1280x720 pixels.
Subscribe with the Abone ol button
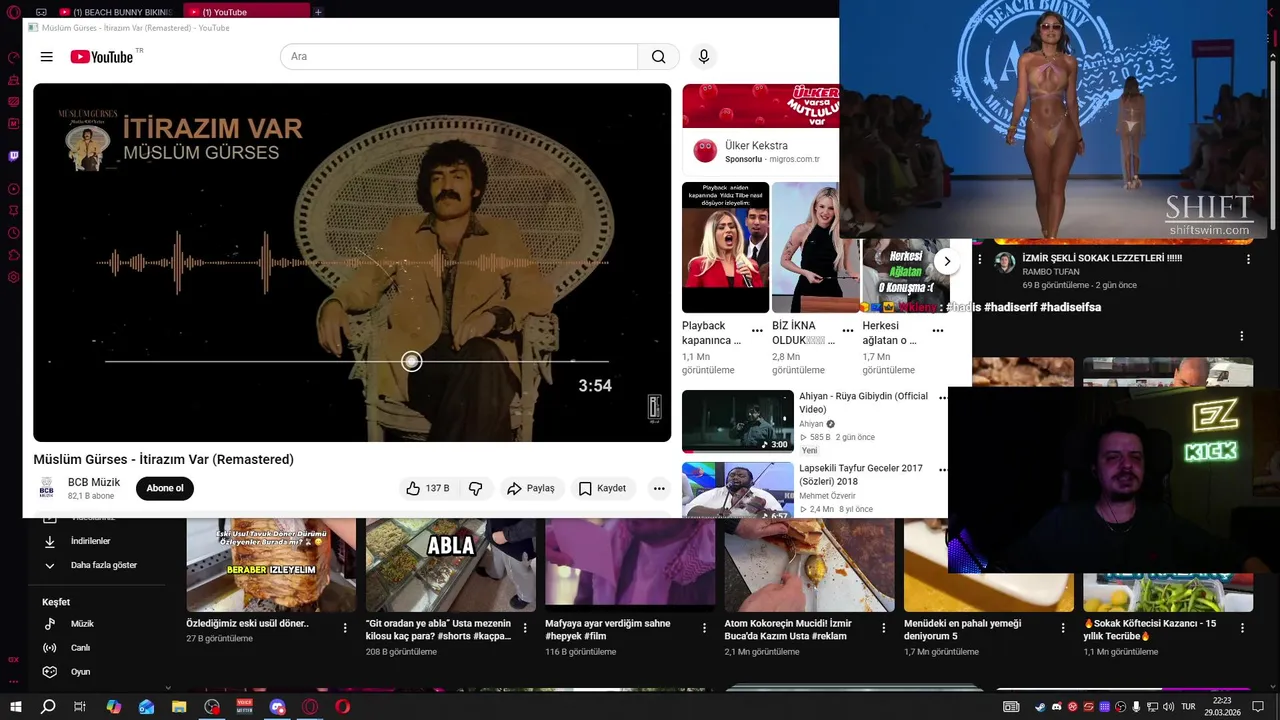pyautogui.click(x=165, y=488)
